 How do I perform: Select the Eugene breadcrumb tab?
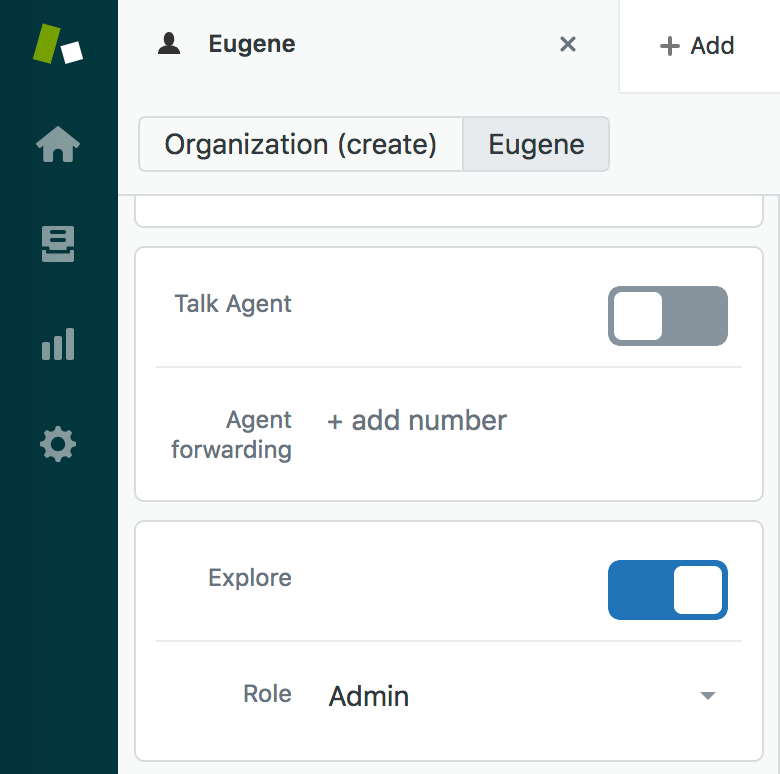point(536,144)
